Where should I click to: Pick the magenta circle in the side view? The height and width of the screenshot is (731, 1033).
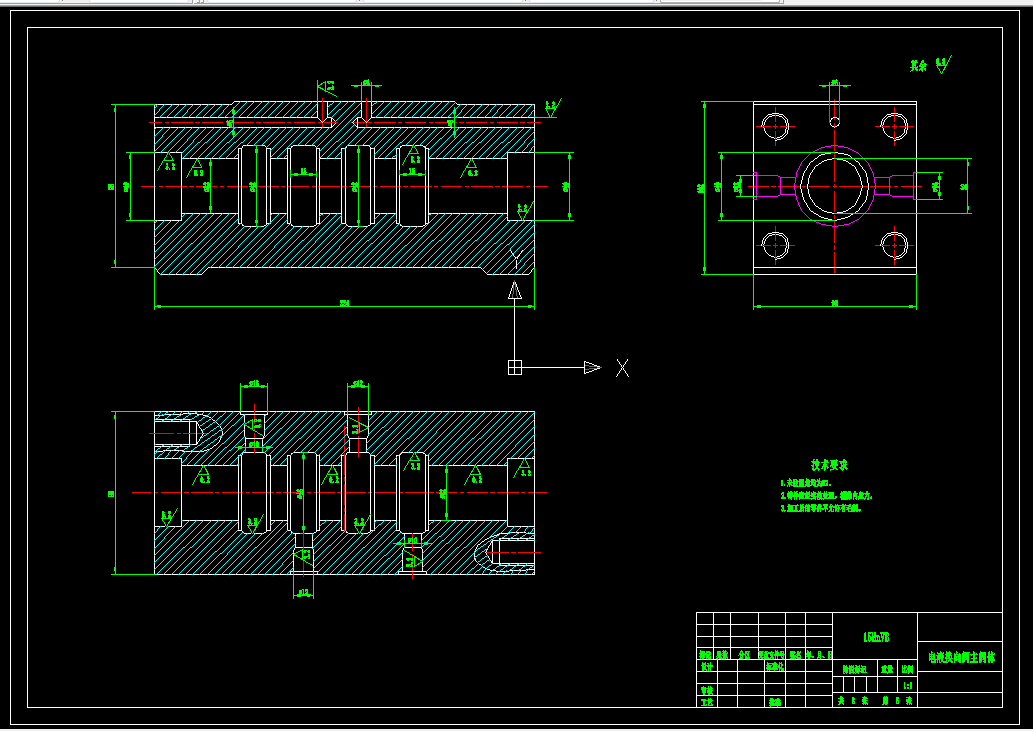click(x=835, y=186)
